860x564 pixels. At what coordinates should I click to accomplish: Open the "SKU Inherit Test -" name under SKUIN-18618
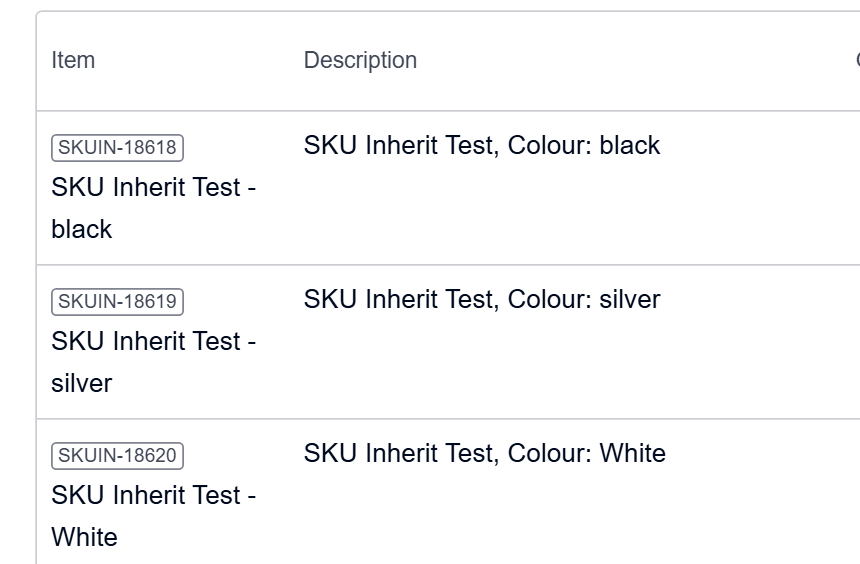[x=153, y=188]
